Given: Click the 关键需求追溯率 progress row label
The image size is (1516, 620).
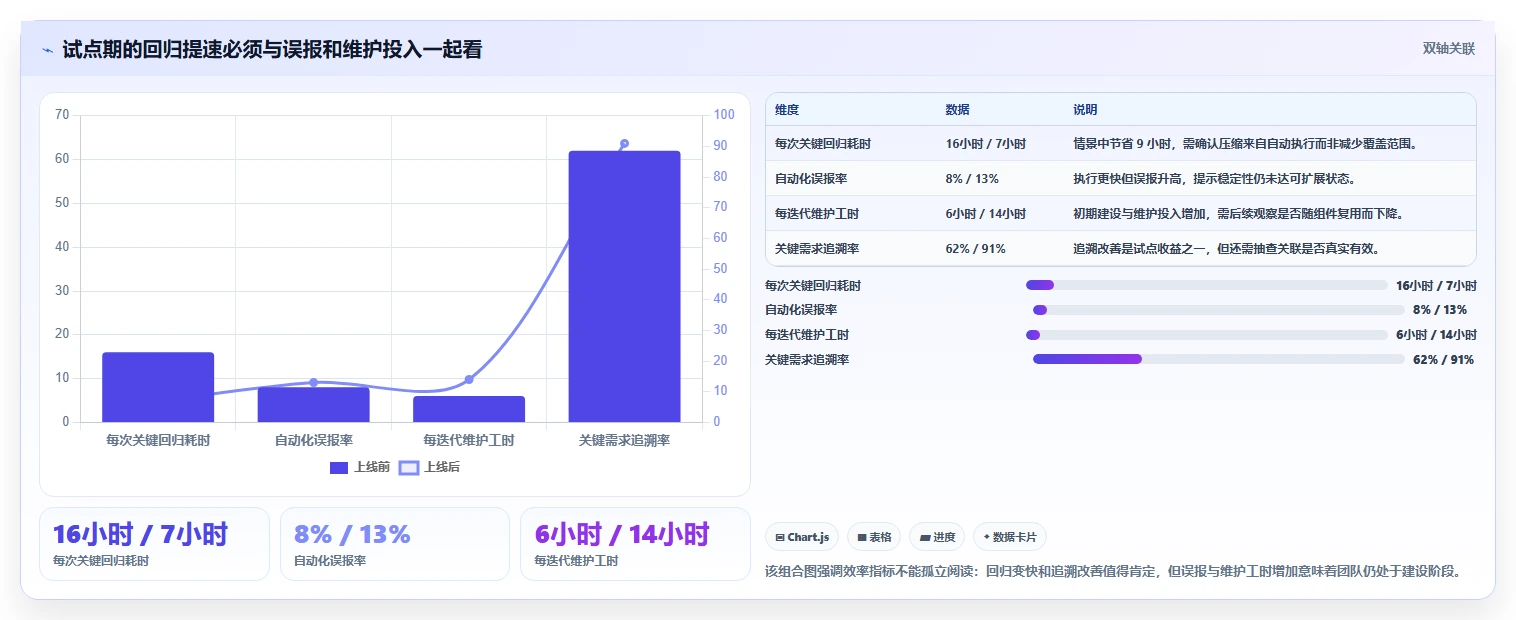Looking at the screenshot, I should (x=807, y=360).
